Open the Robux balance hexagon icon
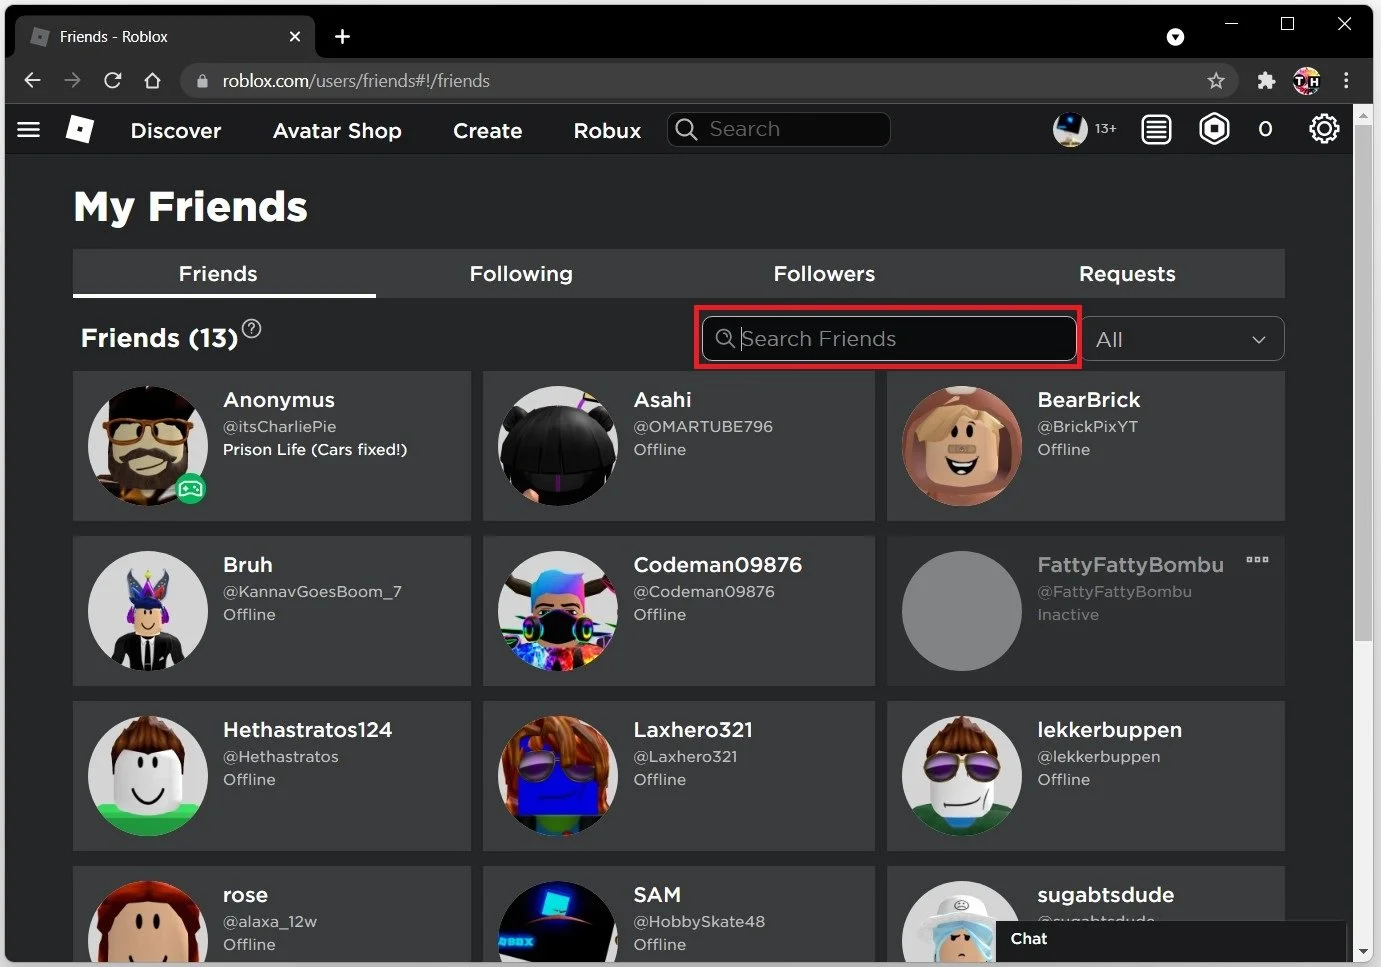This screenshot has height=967, width=1381. (1214, 129)
